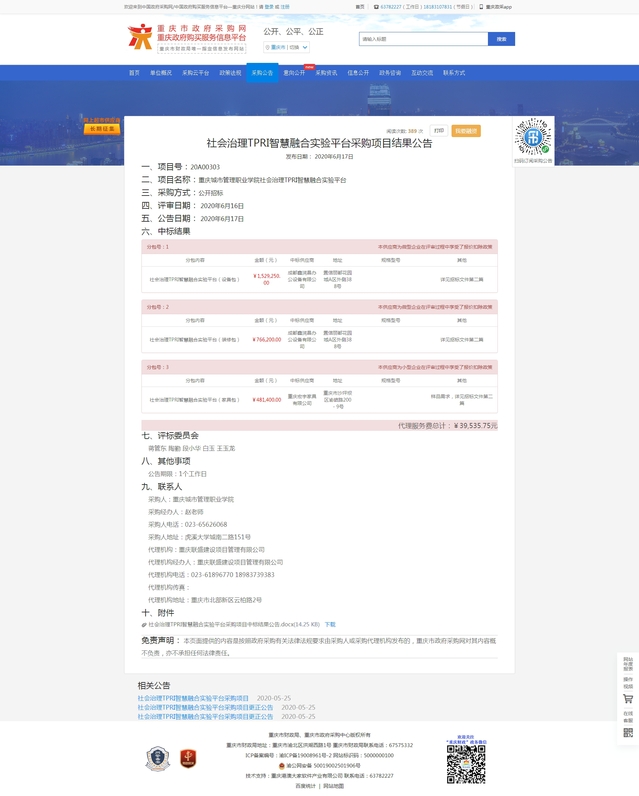Click the 网站地图 footer link
The height and width of the screenshot is (796, 639).
tap(334, 786)
